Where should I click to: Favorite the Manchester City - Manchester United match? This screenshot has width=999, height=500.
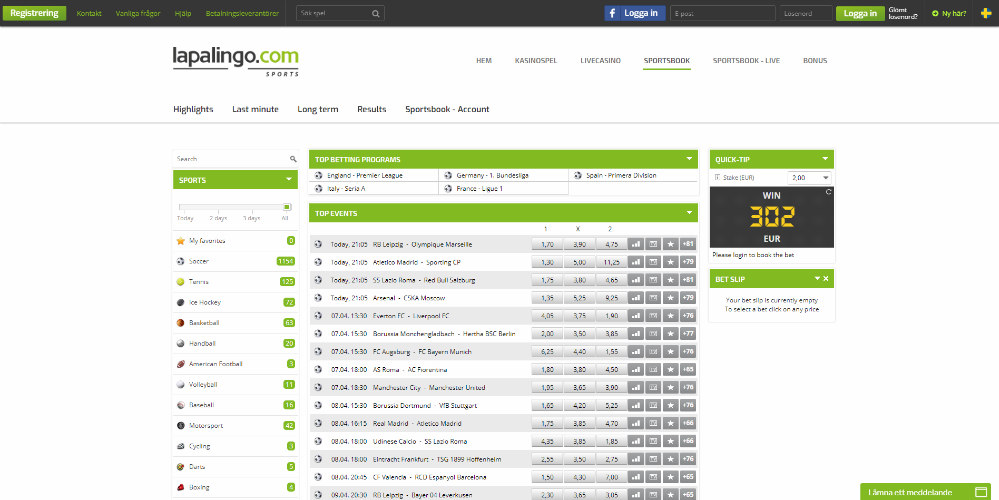(670, 387)
